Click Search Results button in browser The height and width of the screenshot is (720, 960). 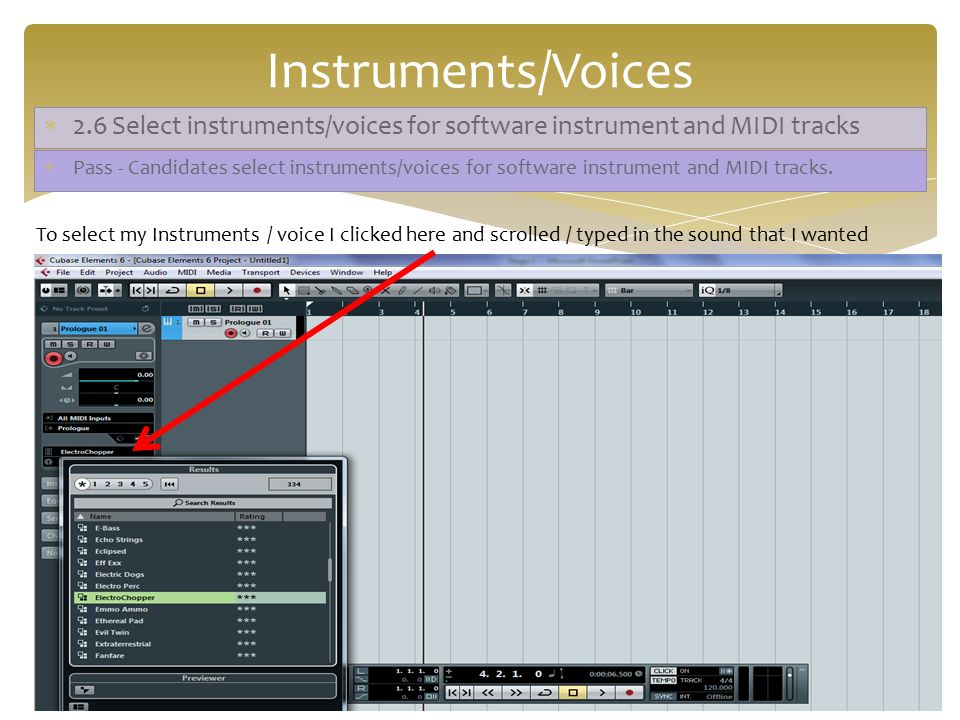click(x=203, y=503)
